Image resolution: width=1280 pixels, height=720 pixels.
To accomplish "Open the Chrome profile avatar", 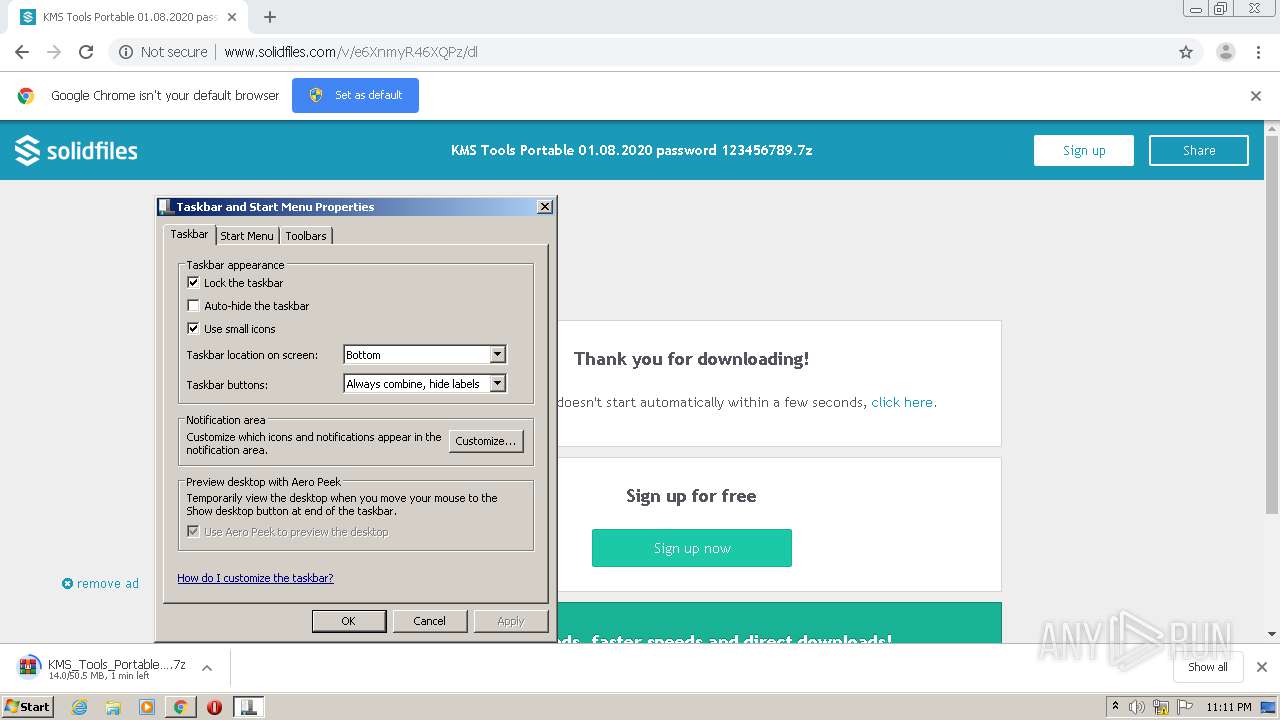I will pos(1226,52).
